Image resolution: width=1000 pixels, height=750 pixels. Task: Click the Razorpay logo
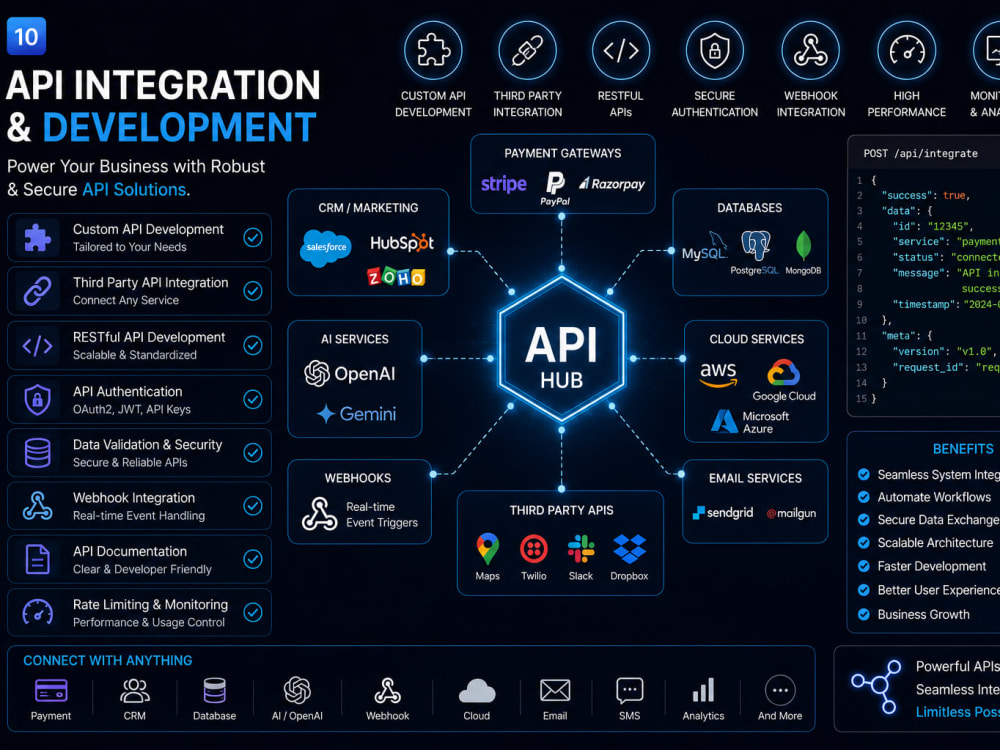[612, 184]
